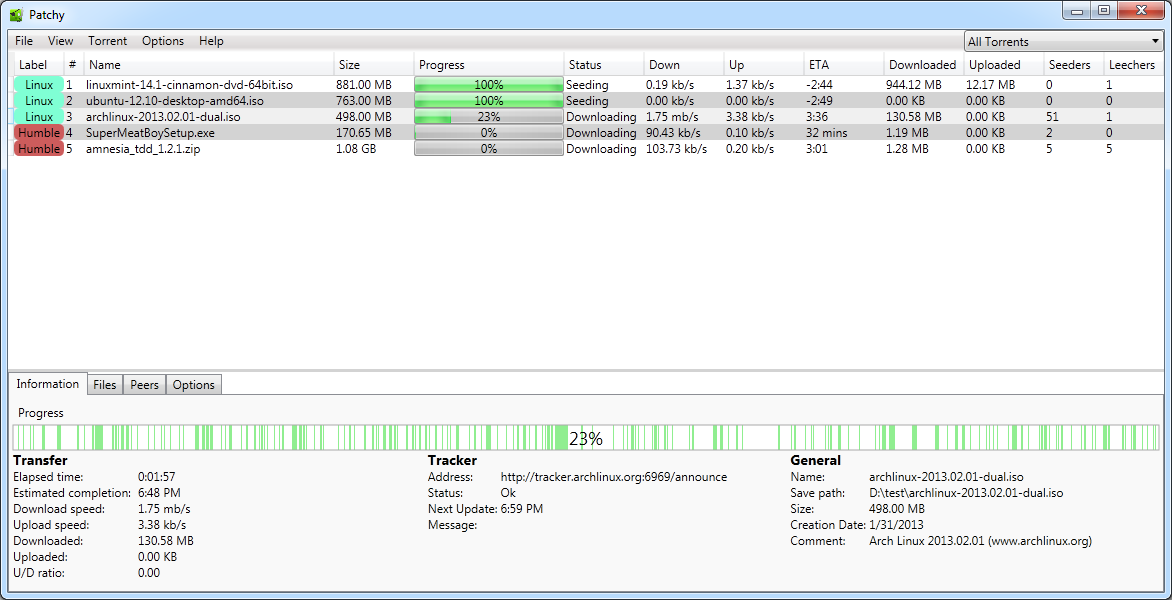Screen dimensions: 1172x600
Task: Open the Help menu
Action: tap(211, 41)
